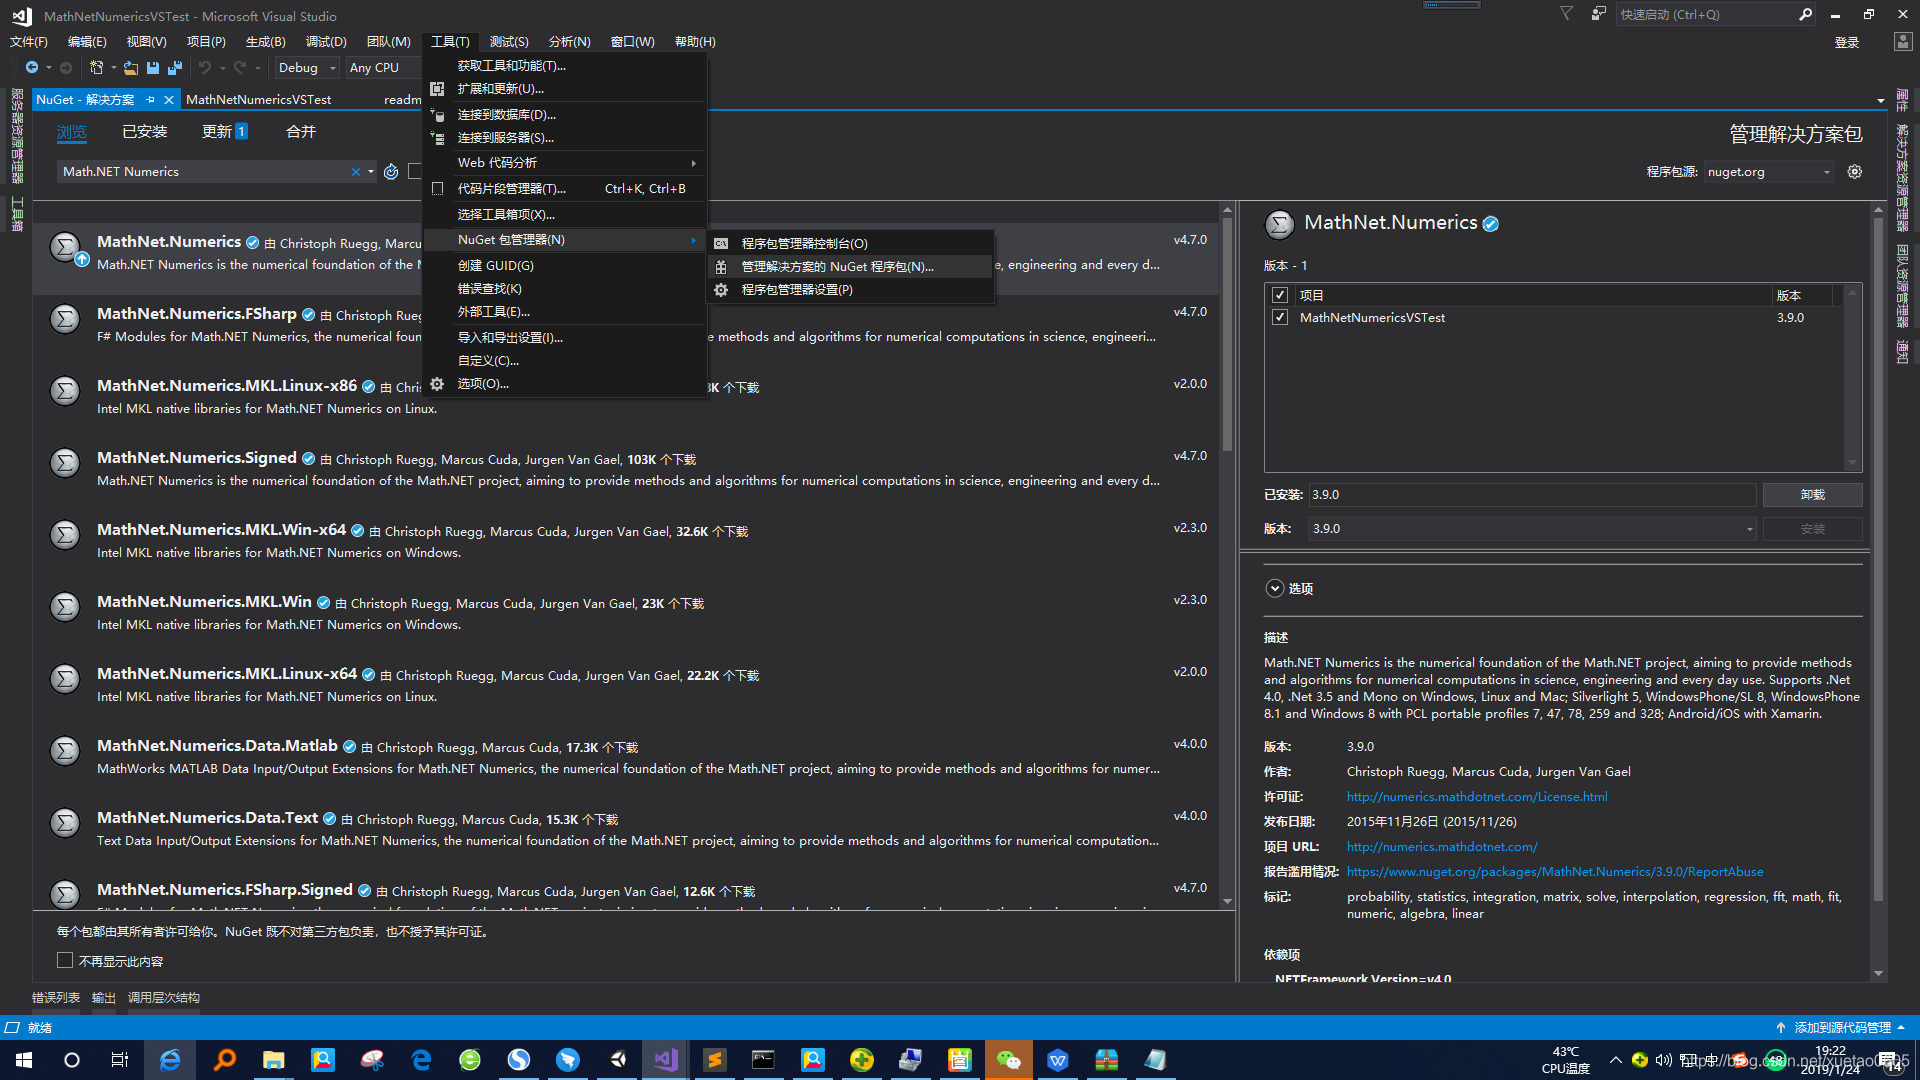Switch to the 已安装 tab

(x=145, y=131)
